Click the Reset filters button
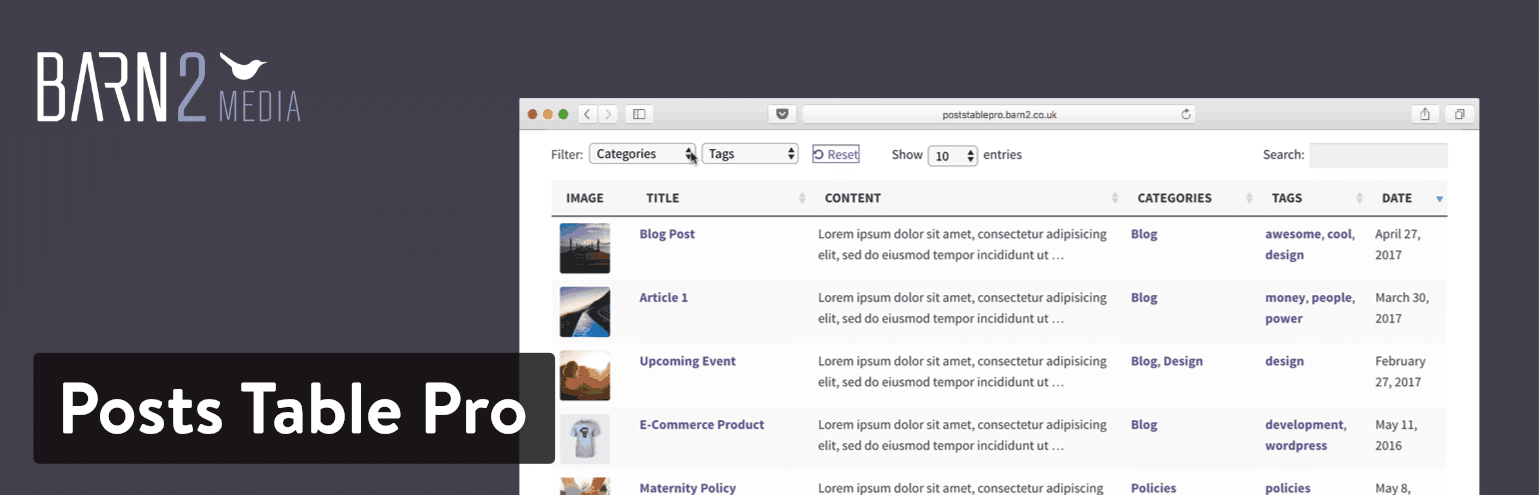Image resolution: width=1539 pixels, height=495 pixels. point(835,154)
